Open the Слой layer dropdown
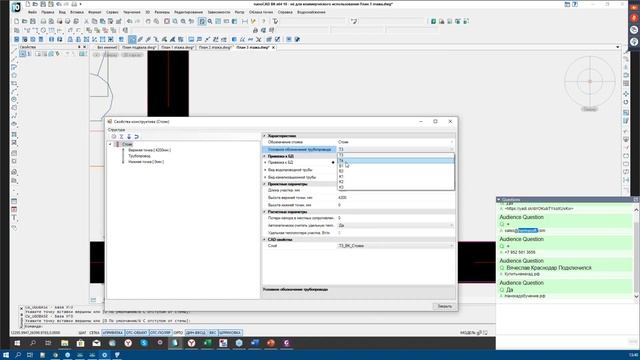The height and width of the screenshot is (360, 640). pyautogui.click(x=451, y=246)
